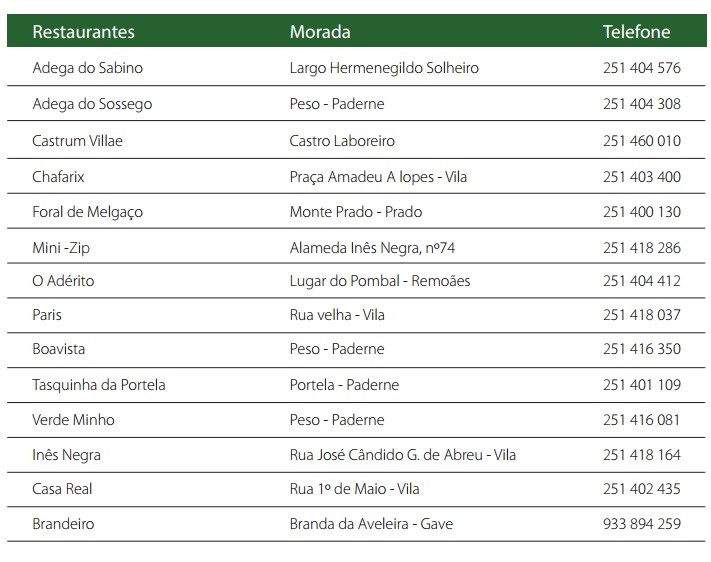The height and width of the screenshot is (562, 711).
Task: Click Brandeiro's phone number 933 894 259
Action: pyautogui.click(x=642, y=524)
